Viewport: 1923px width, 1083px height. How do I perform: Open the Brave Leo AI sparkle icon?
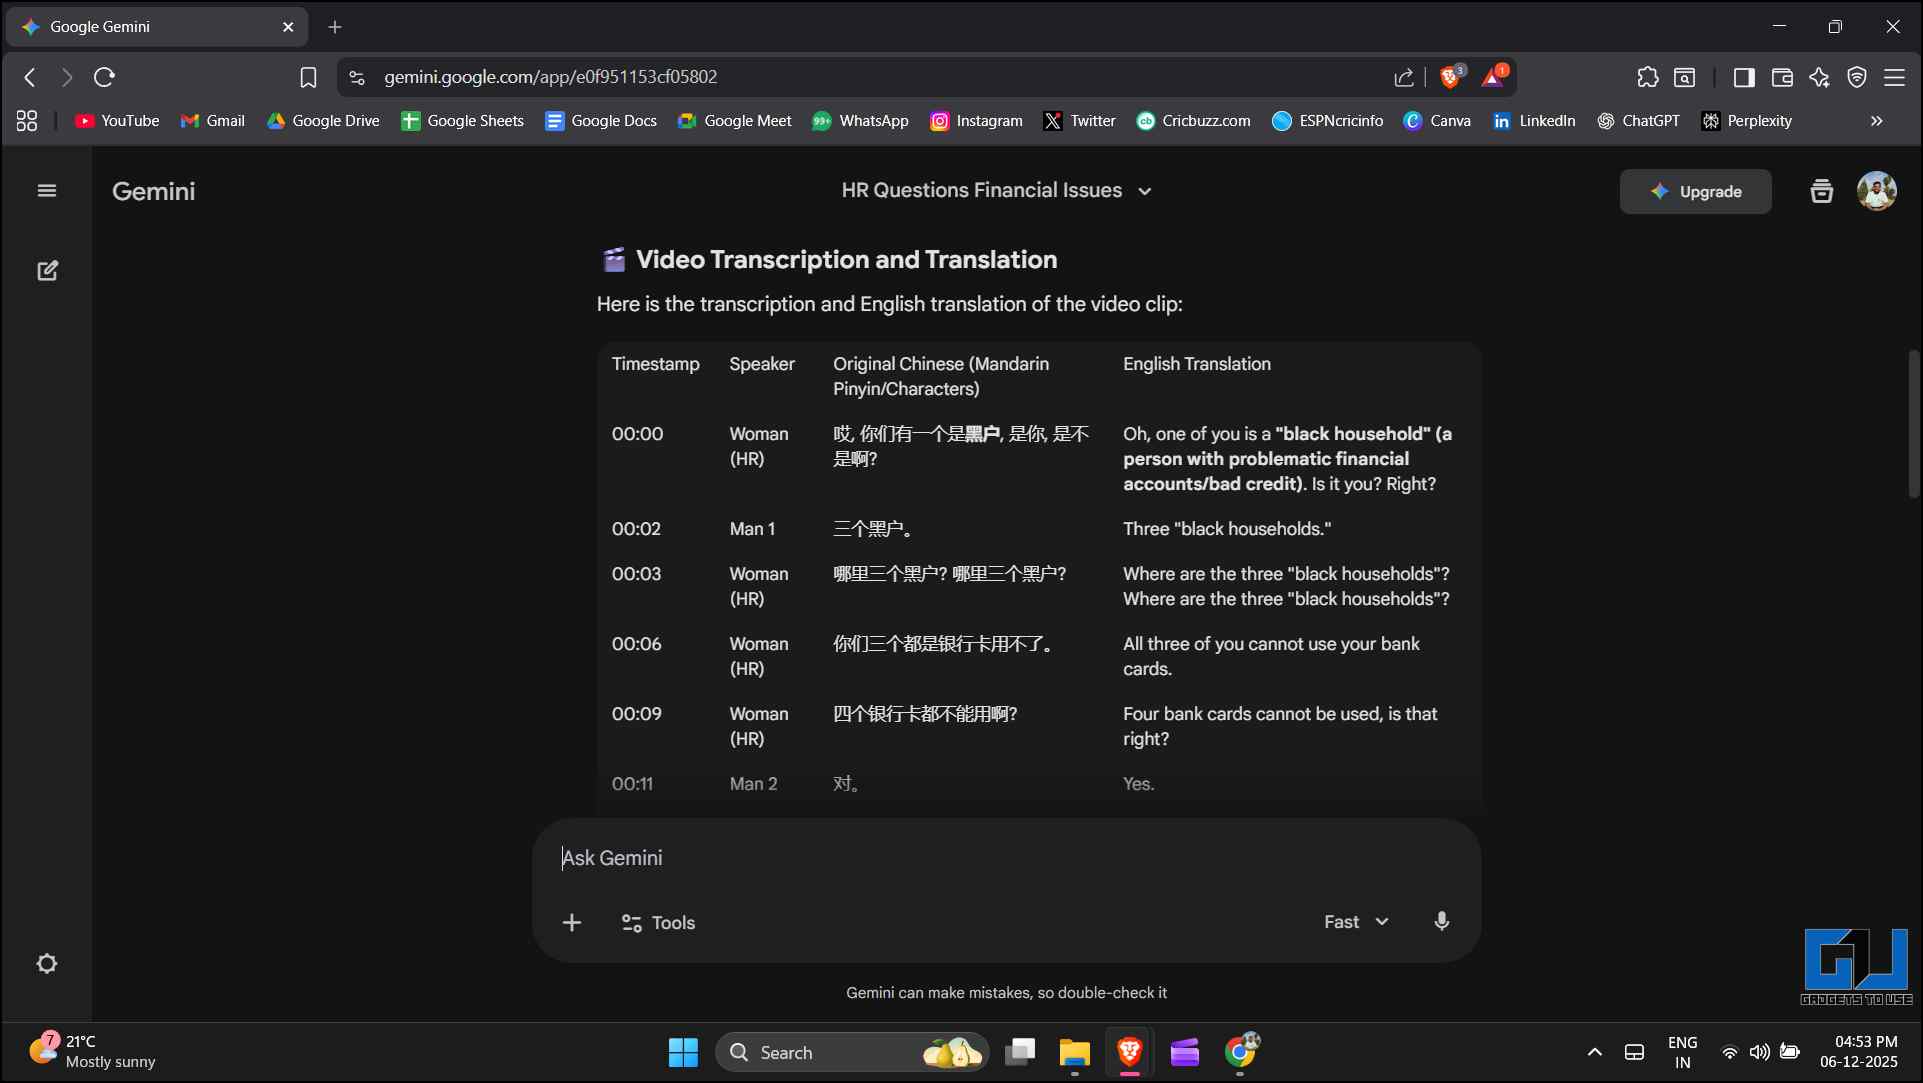click(1819, 77)
